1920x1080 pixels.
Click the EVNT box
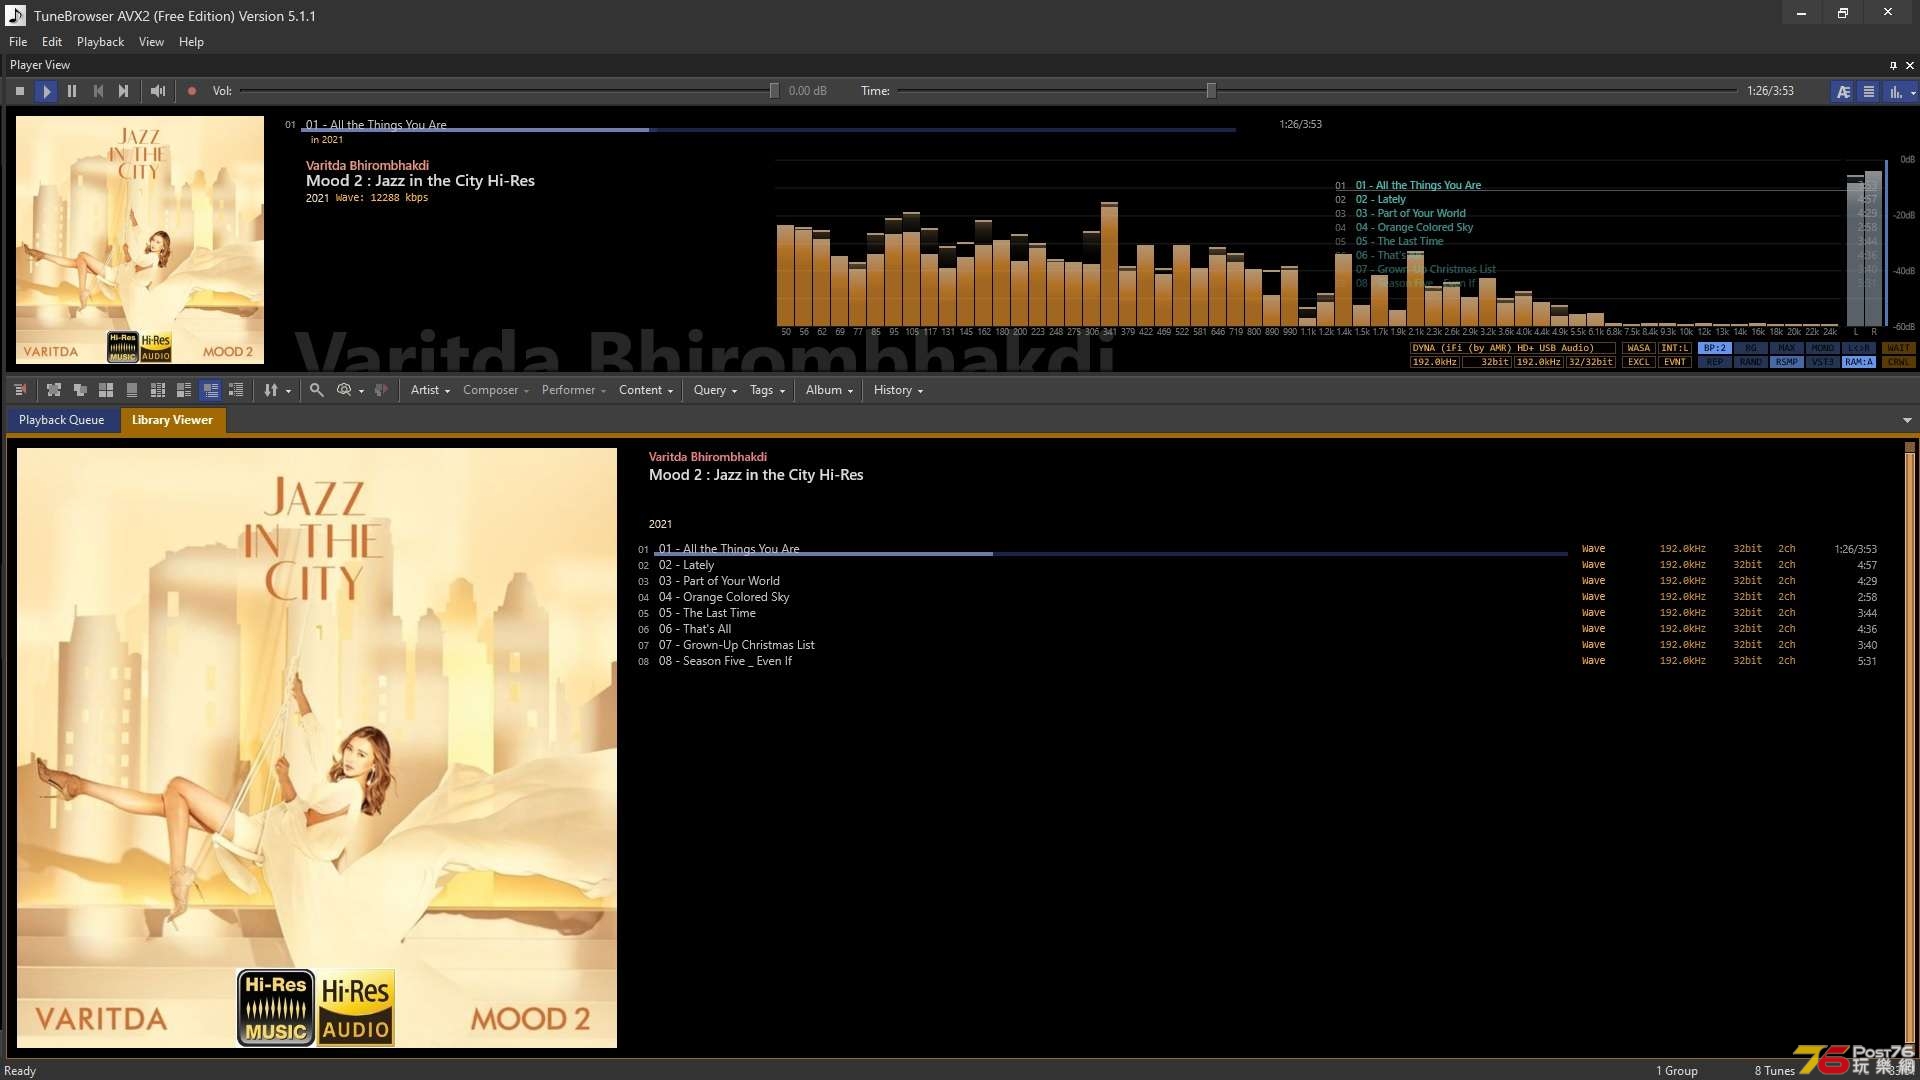click(x=1674, y=362)
